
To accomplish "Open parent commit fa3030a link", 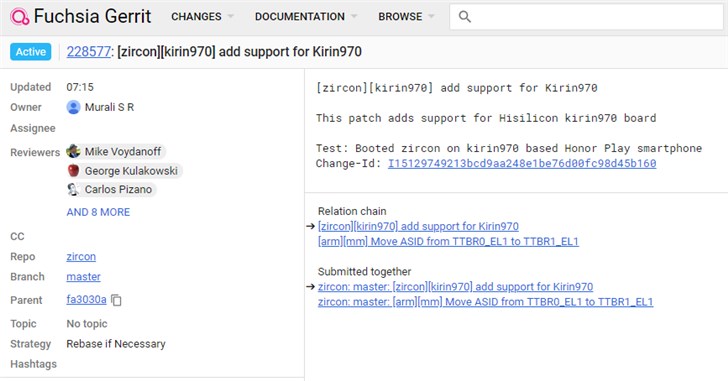I will pos(86,300).
